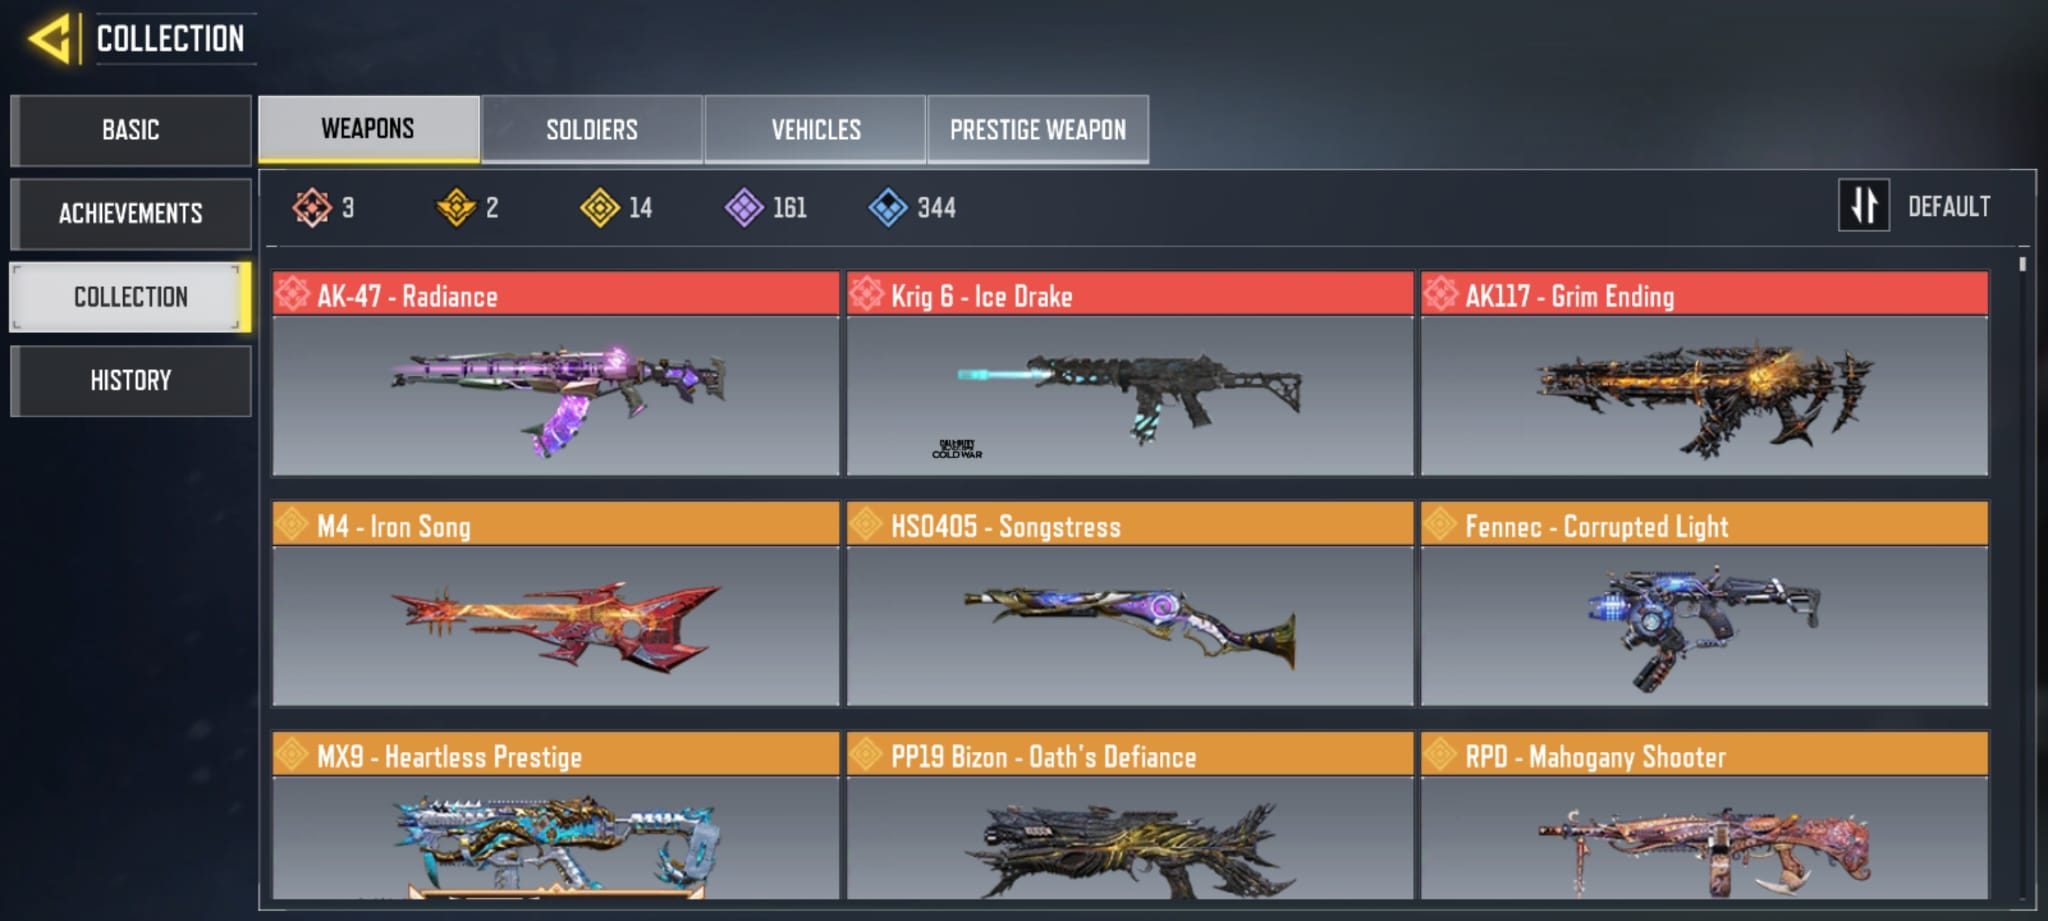Select the Mythic rarity filter icon
Image resolution: width=2048 pixels, height=921 pixels.
point(312,208)
